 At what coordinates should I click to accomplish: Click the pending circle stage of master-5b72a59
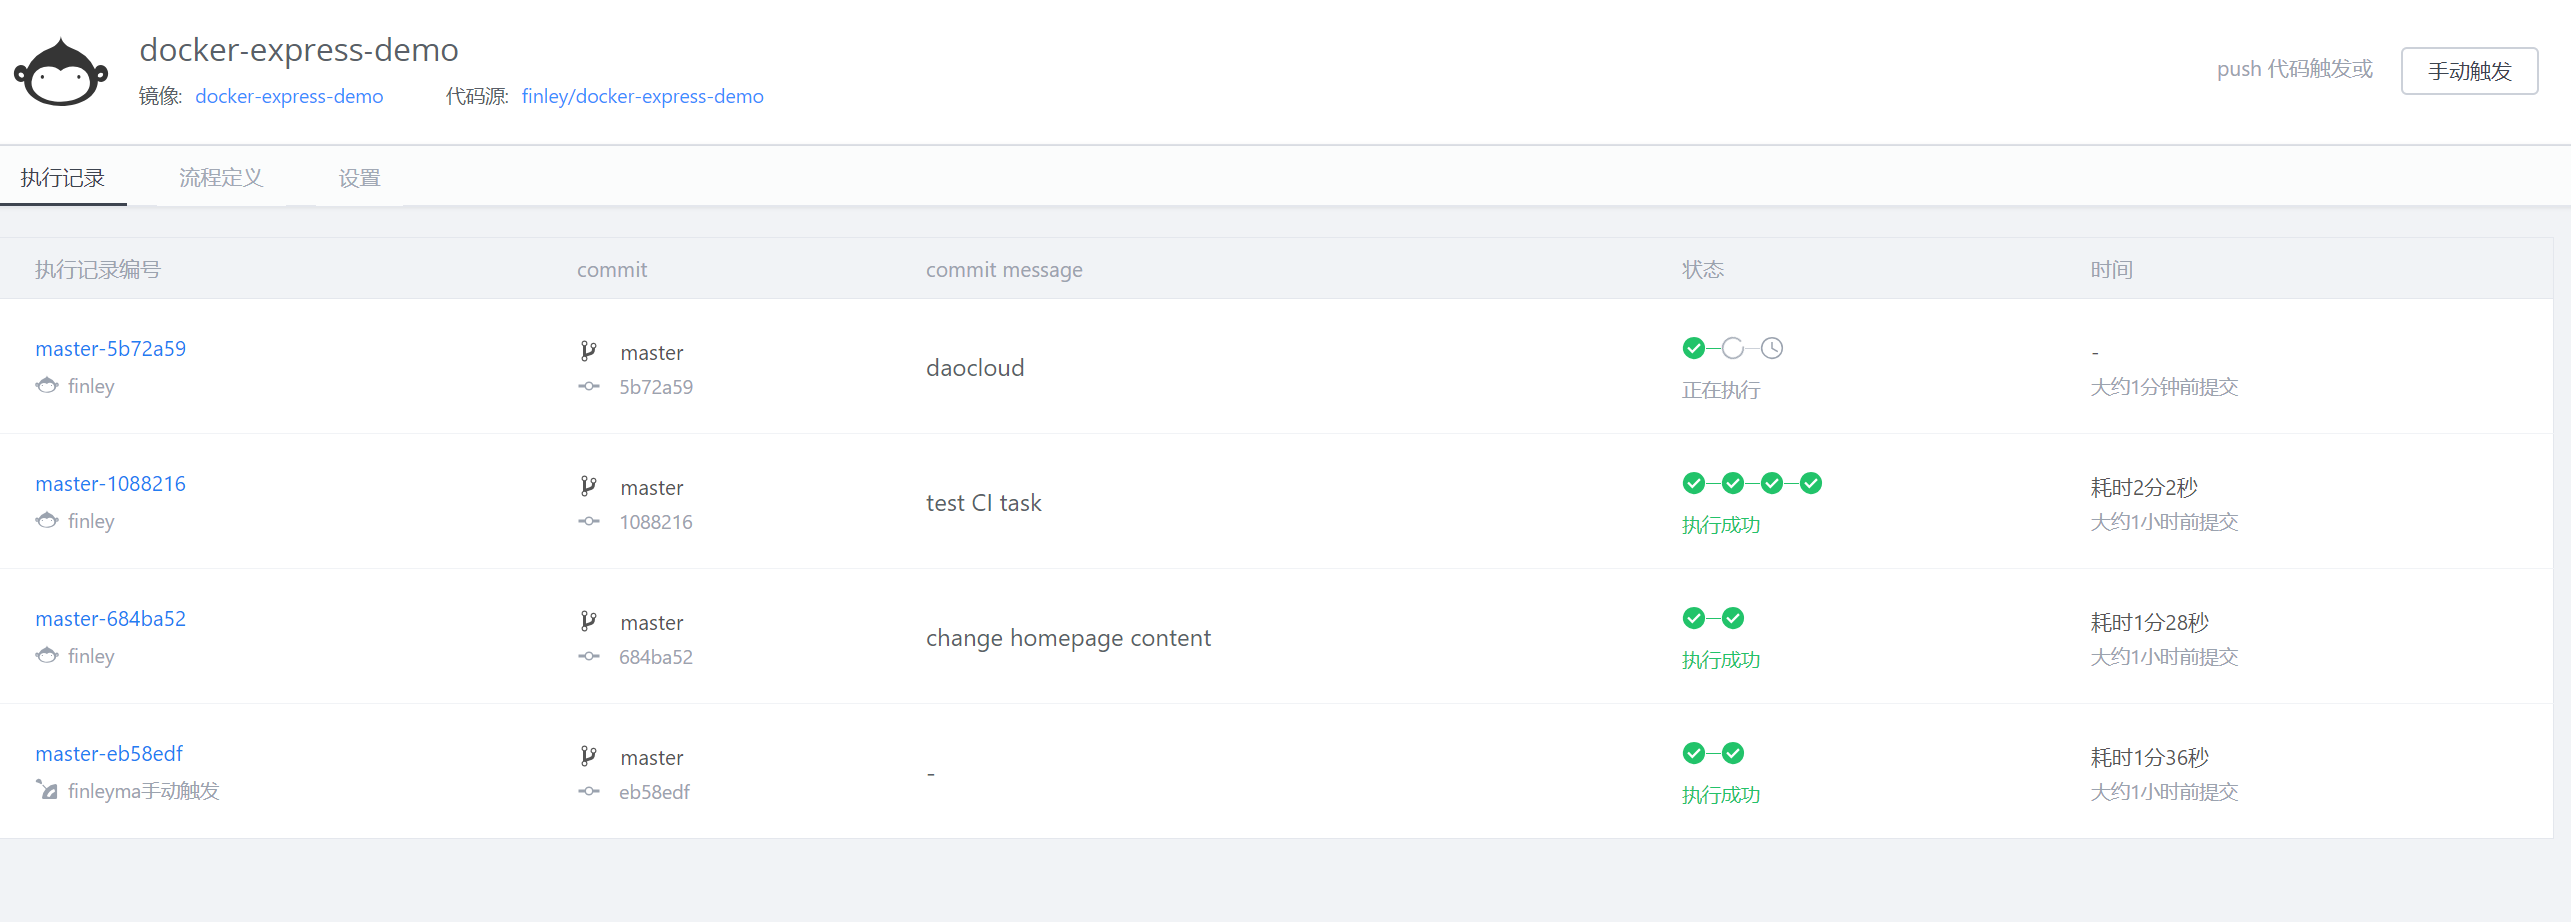pyautogui.click(x=1733, y=348)
